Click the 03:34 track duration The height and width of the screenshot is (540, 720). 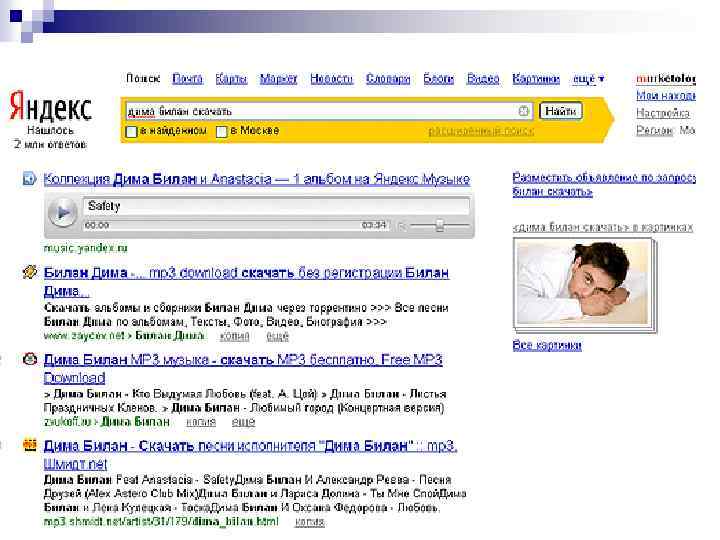[x=374, y=225]
